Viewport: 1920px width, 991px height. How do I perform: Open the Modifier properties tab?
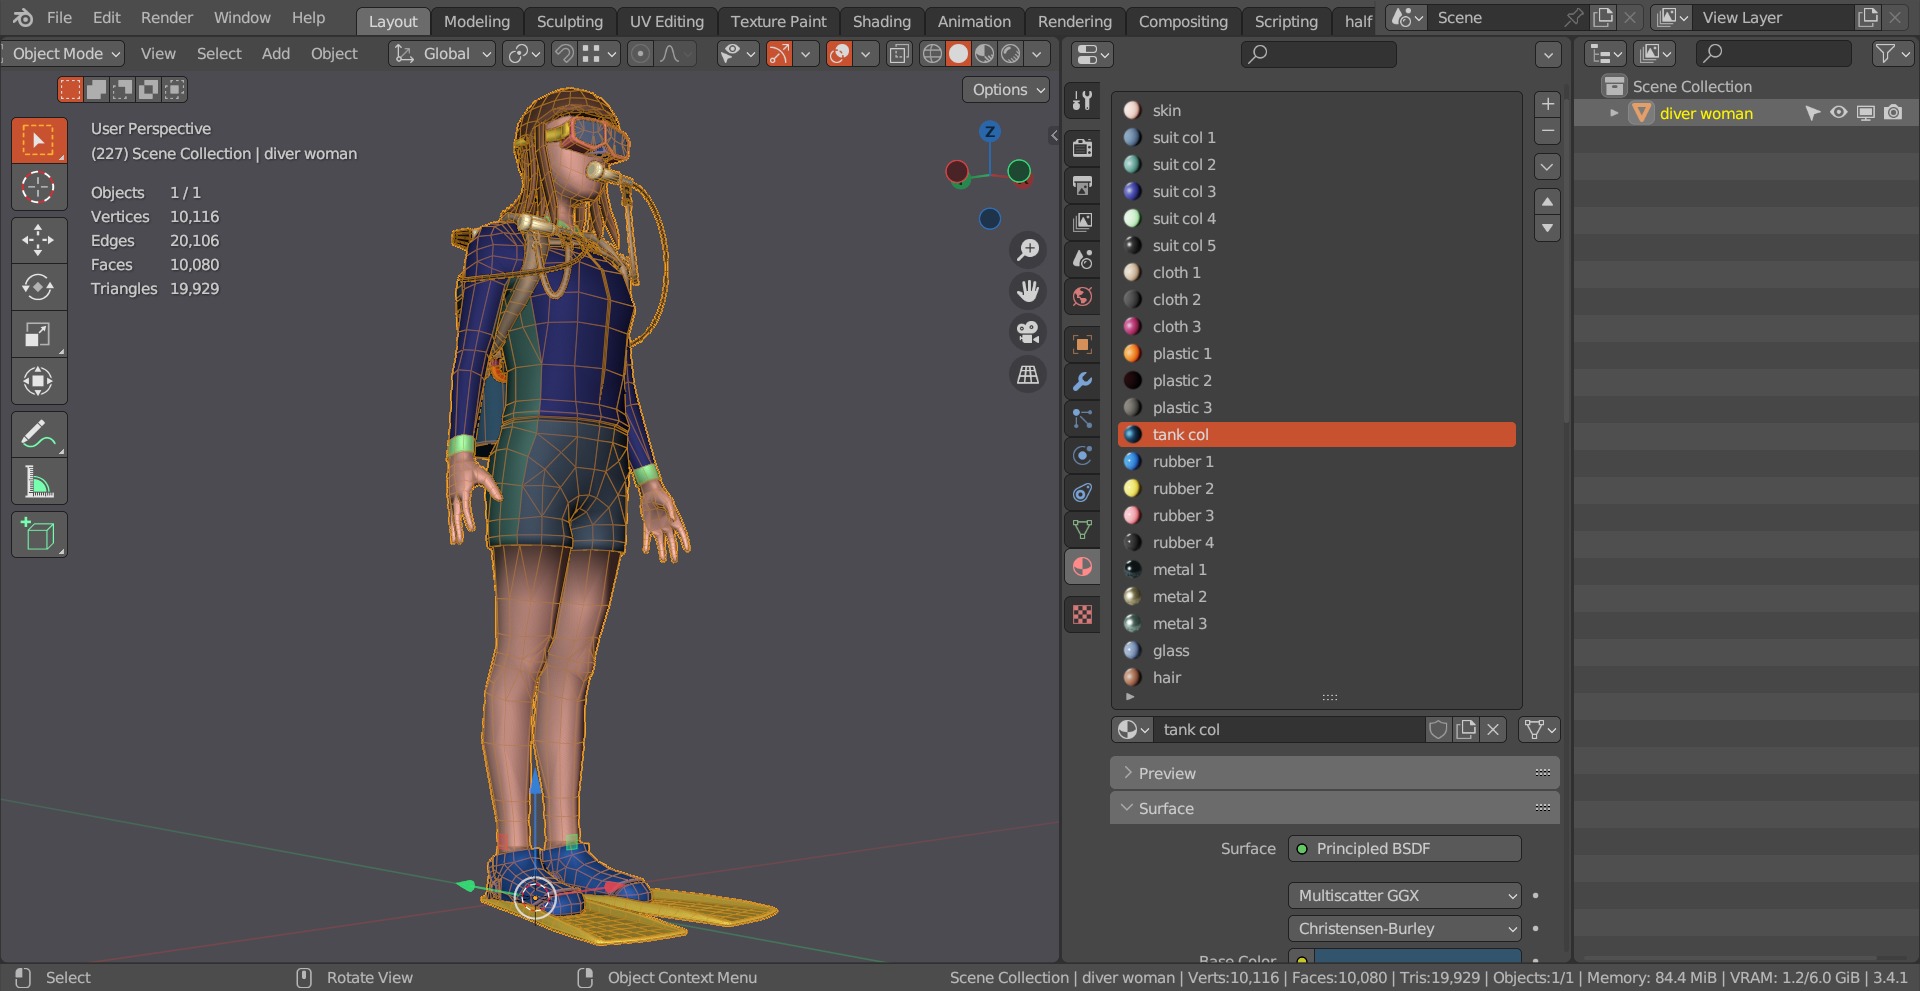pos(1082,381)
